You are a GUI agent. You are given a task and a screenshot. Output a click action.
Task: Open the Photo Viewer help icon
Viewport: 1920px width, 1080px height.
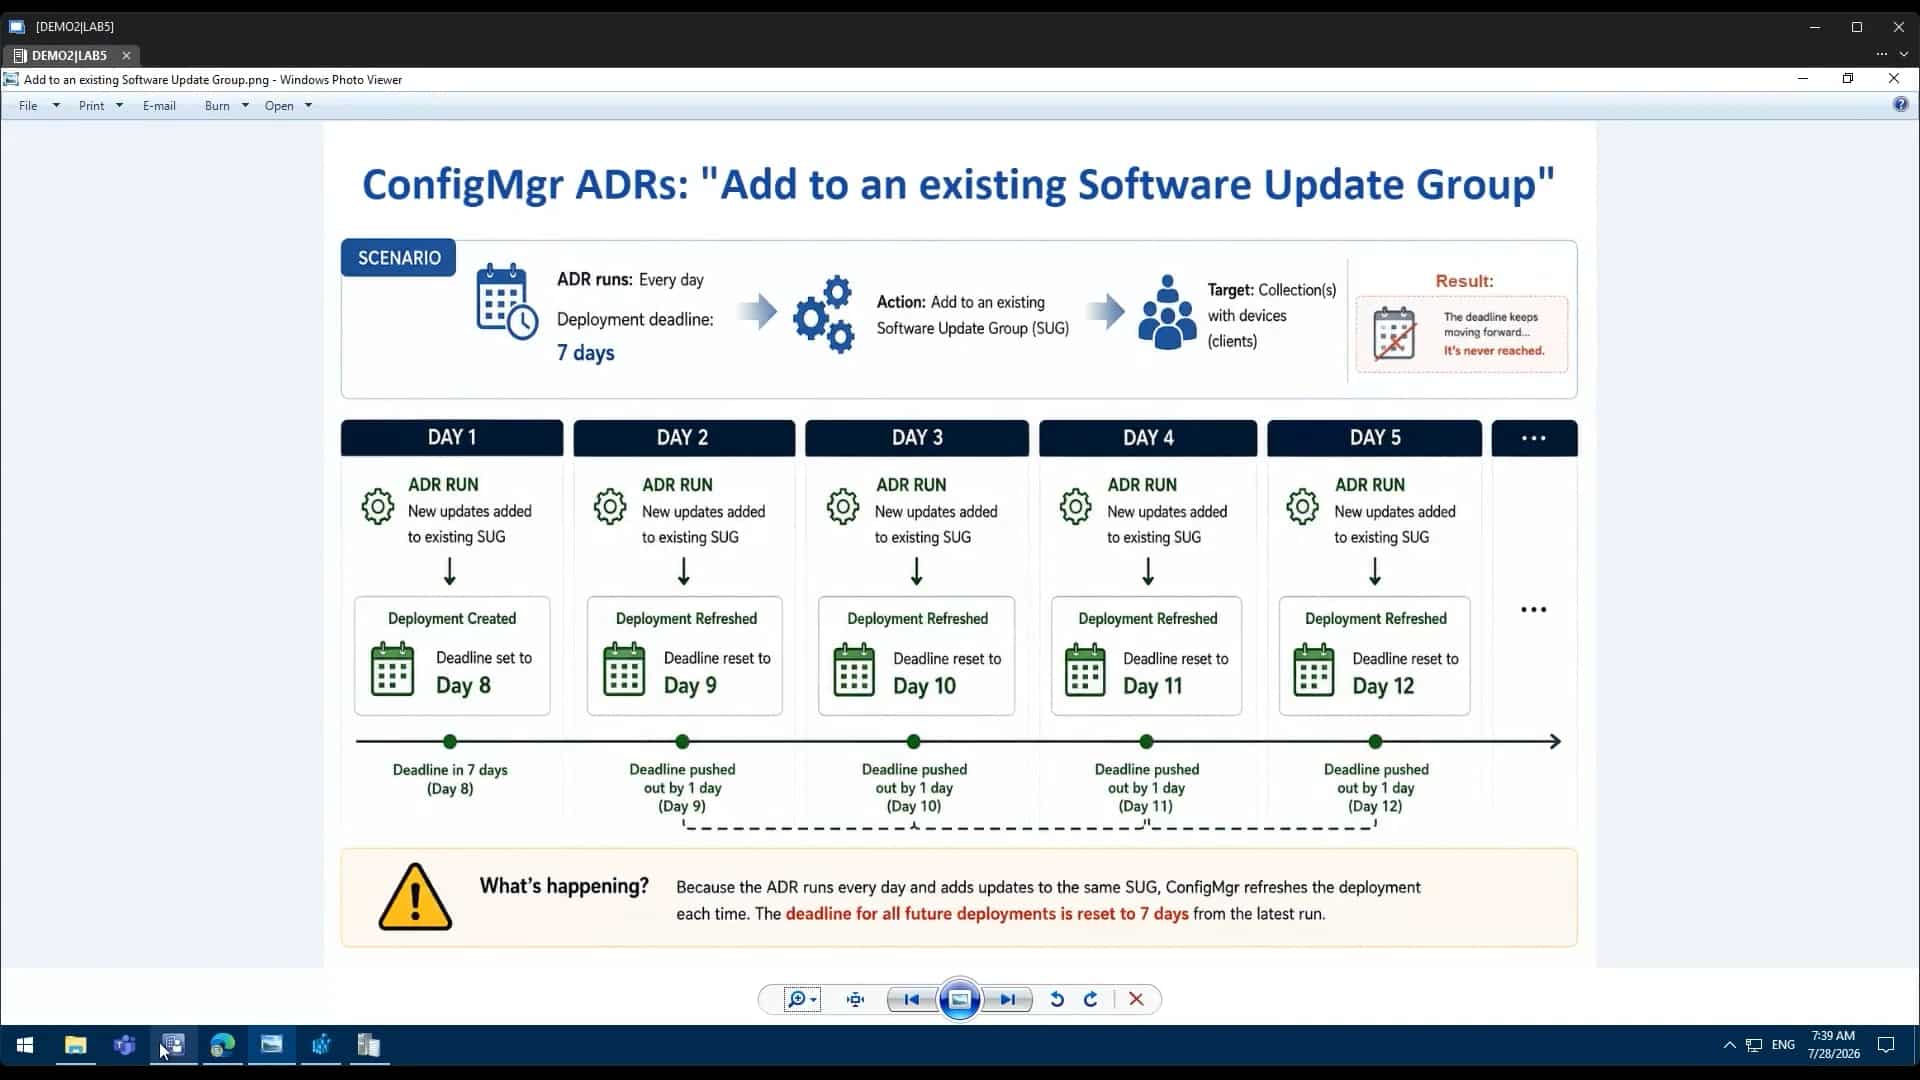coord(1900,105)
